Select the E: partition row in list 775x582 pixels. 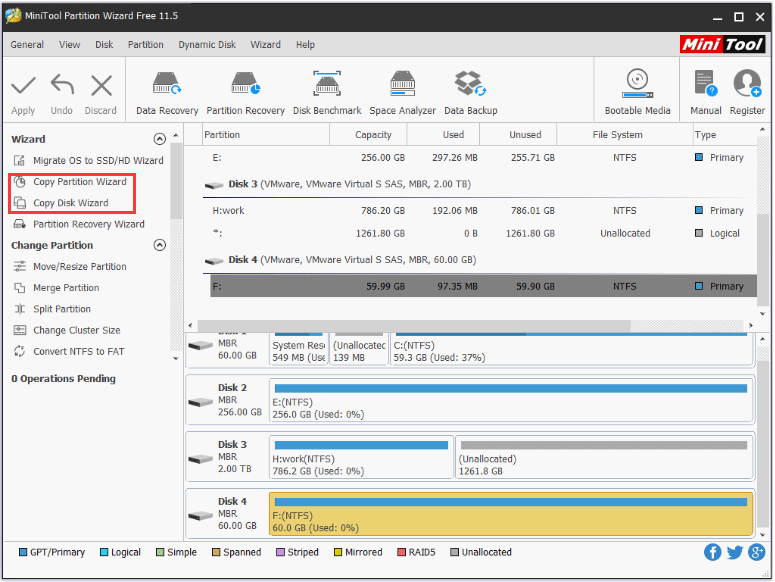[x=479, y=158]
